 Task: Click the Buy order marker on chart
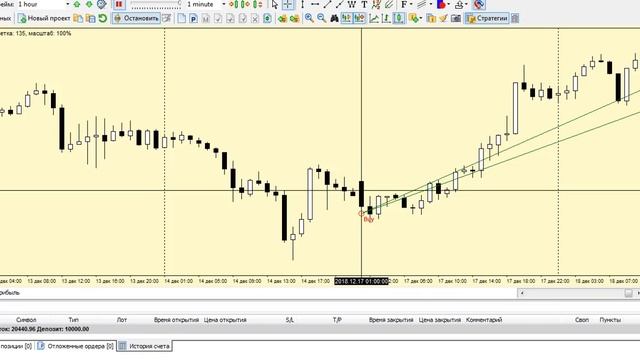tap(369, 219)
